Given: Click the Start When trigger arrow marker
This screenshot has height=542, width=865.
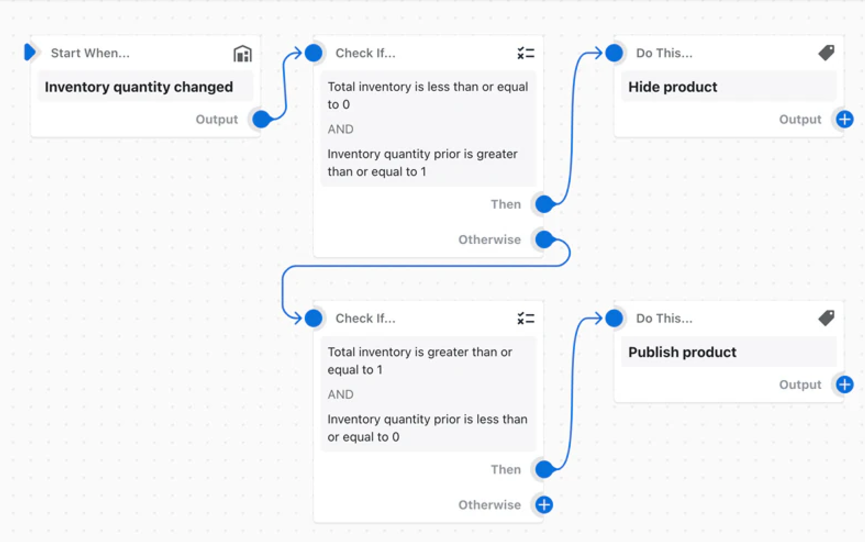Looking at the screenshot, I should (x=30, y=52).
